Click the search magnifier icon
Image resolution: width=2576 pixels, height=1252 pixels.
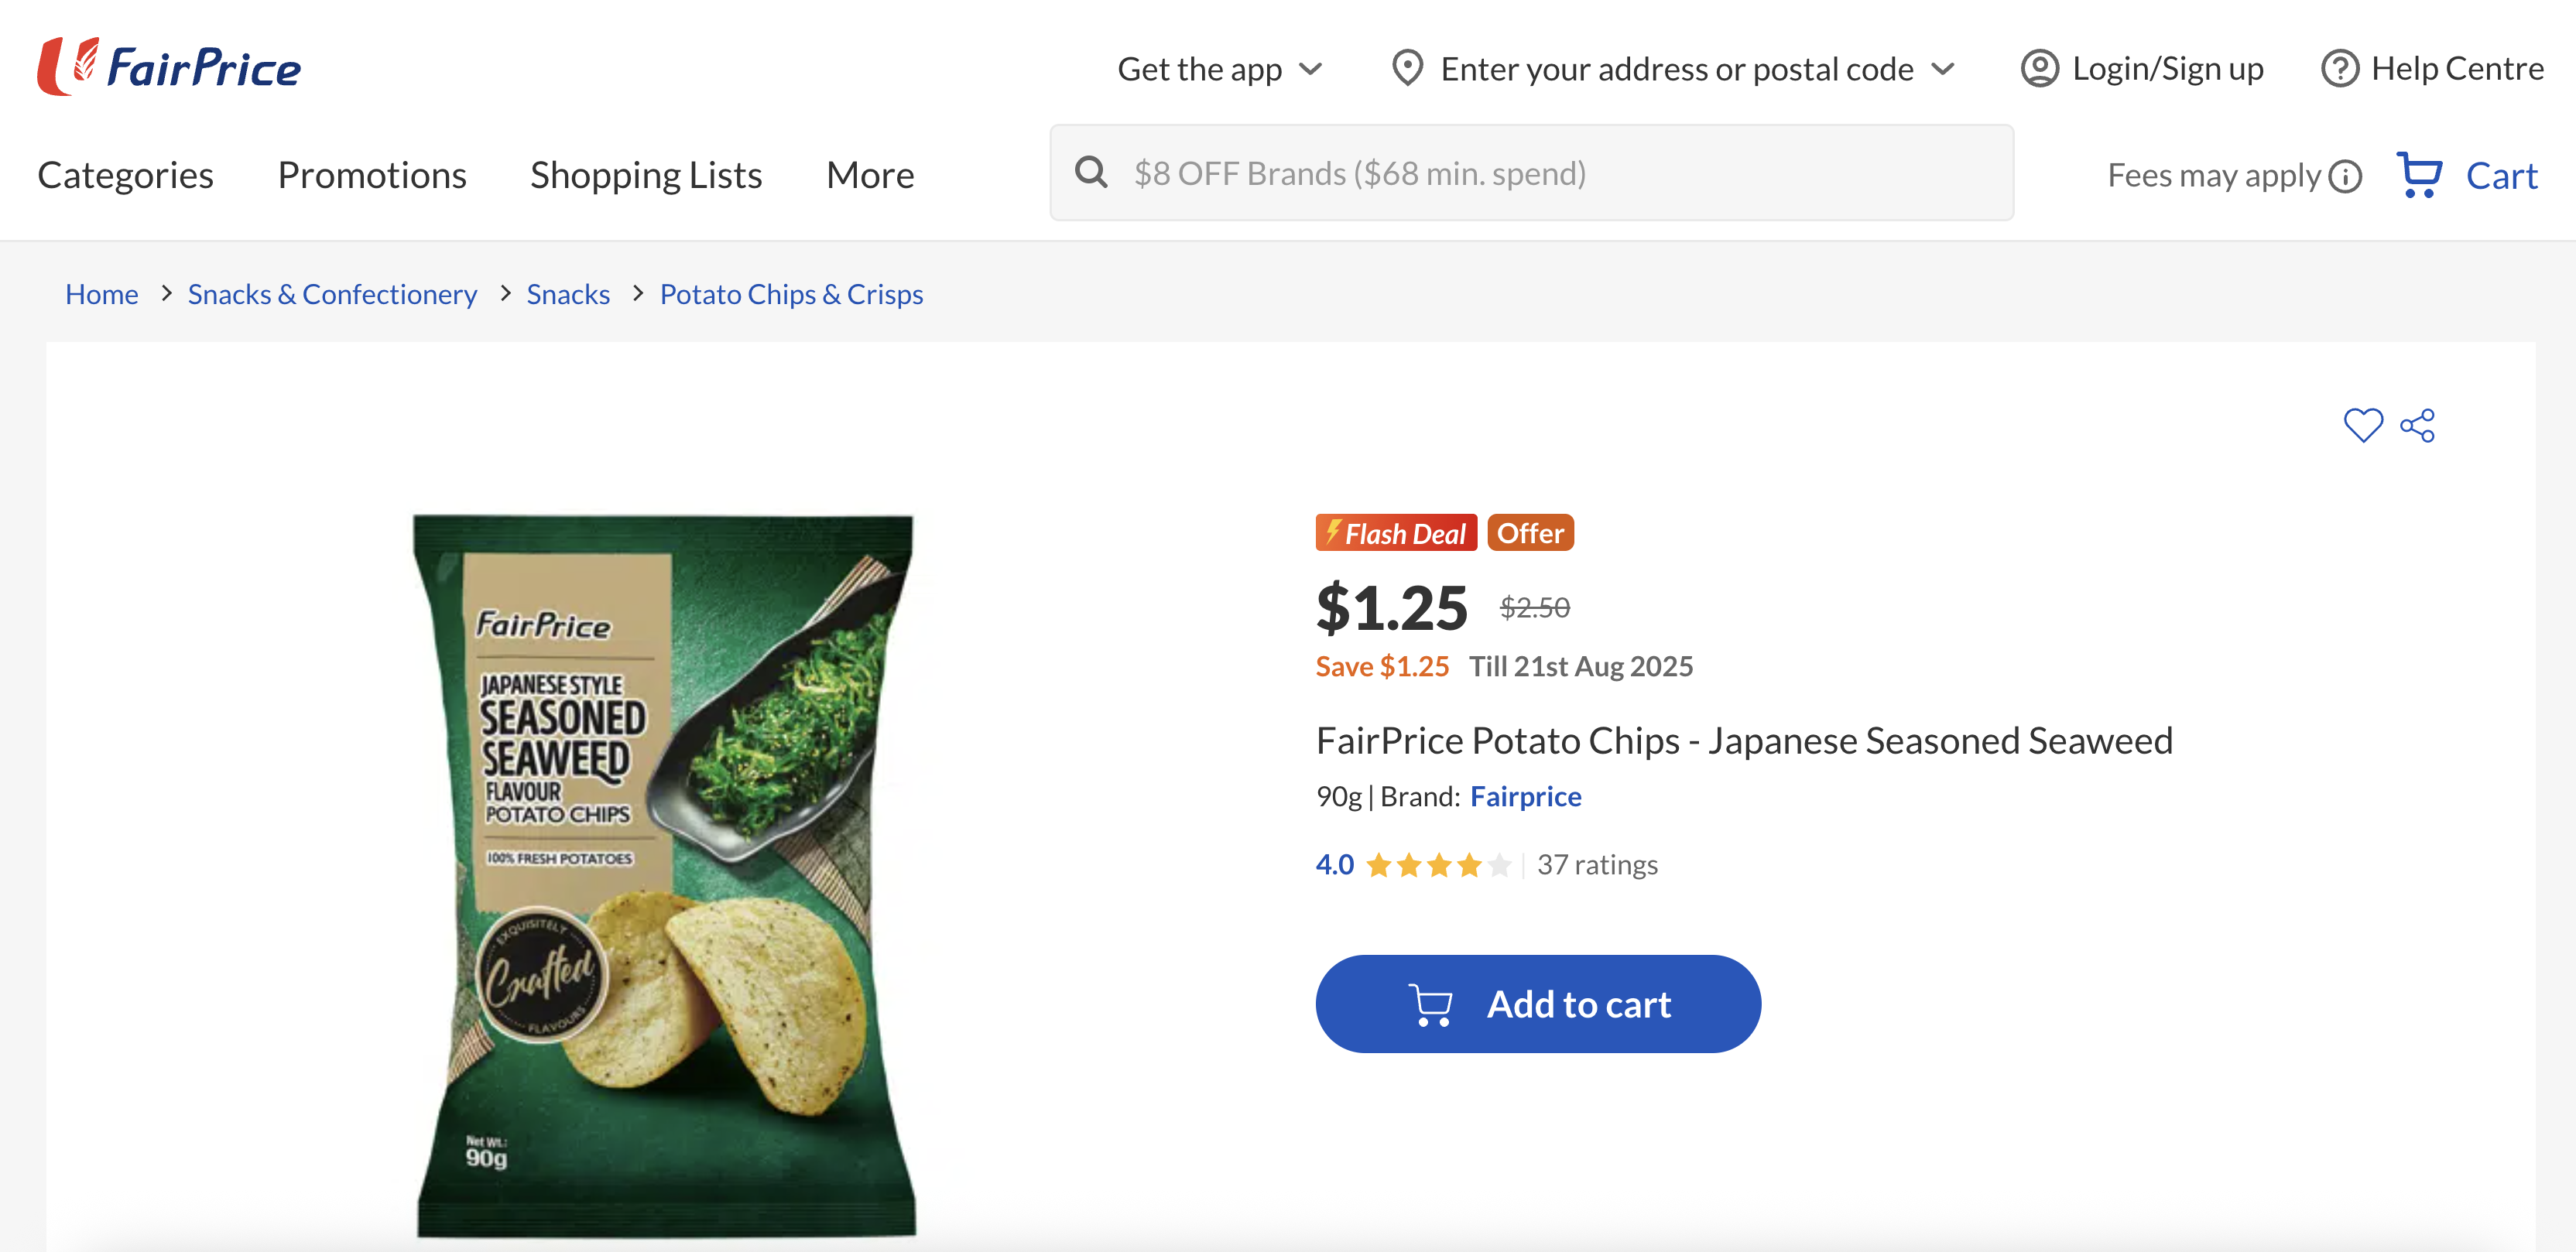tap(1091, 173)
